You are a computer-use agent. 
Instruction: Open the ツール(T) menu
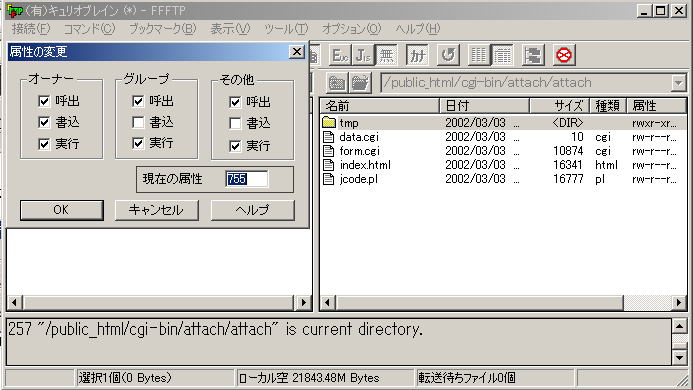286,29
